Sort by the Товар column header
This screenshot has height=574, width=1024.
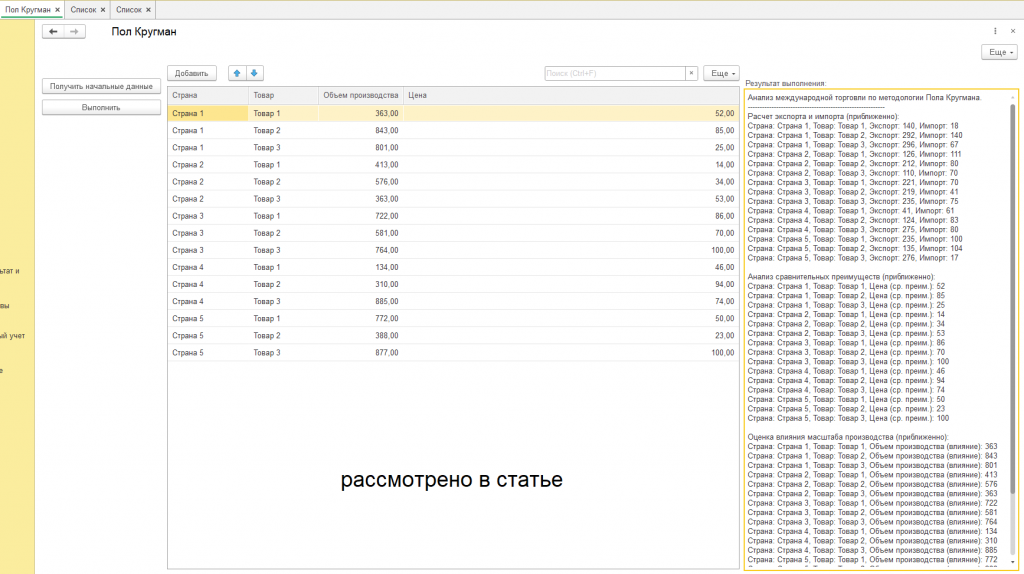tap(283, 95)
